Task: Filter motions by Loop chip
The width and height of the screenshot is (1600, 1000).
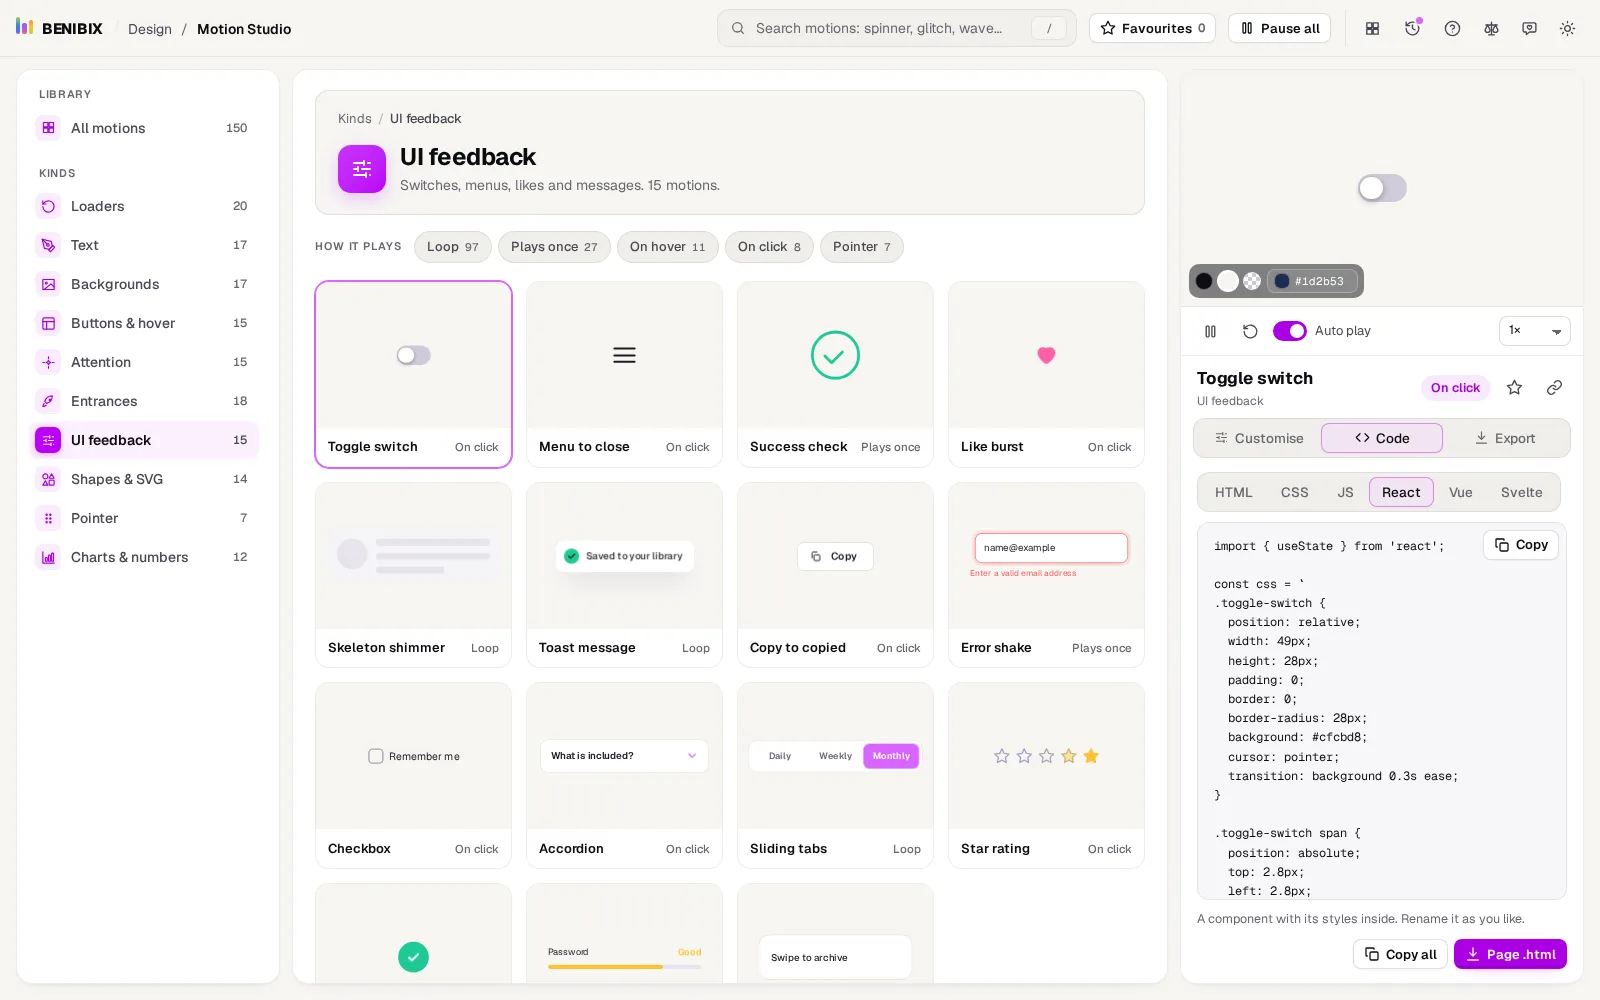Action: pos(453,247)
